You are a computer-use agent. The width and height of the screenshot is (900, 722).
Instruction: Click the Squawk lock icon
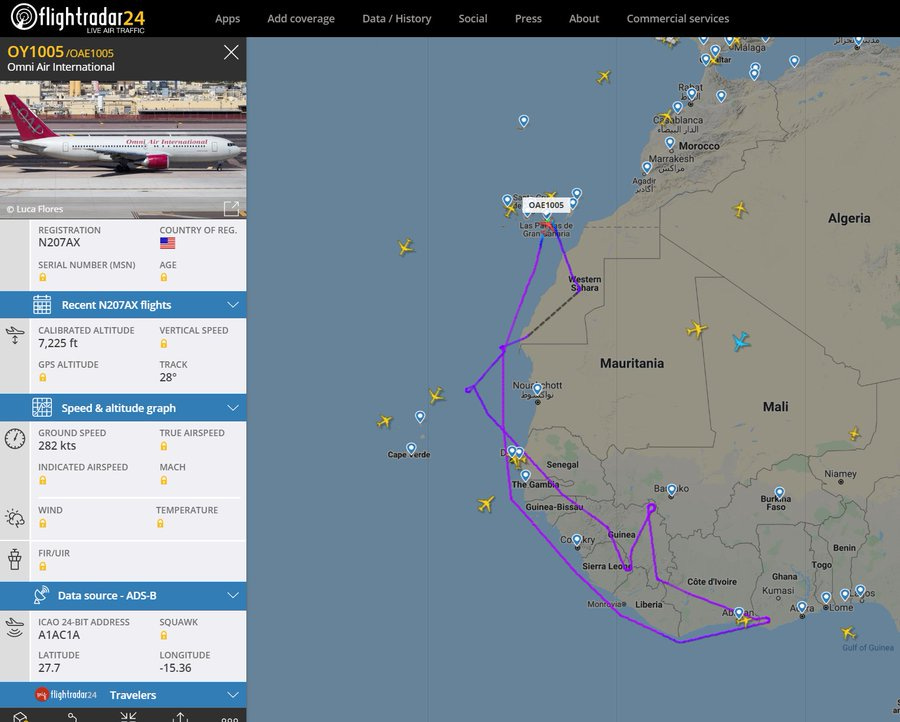164,635
